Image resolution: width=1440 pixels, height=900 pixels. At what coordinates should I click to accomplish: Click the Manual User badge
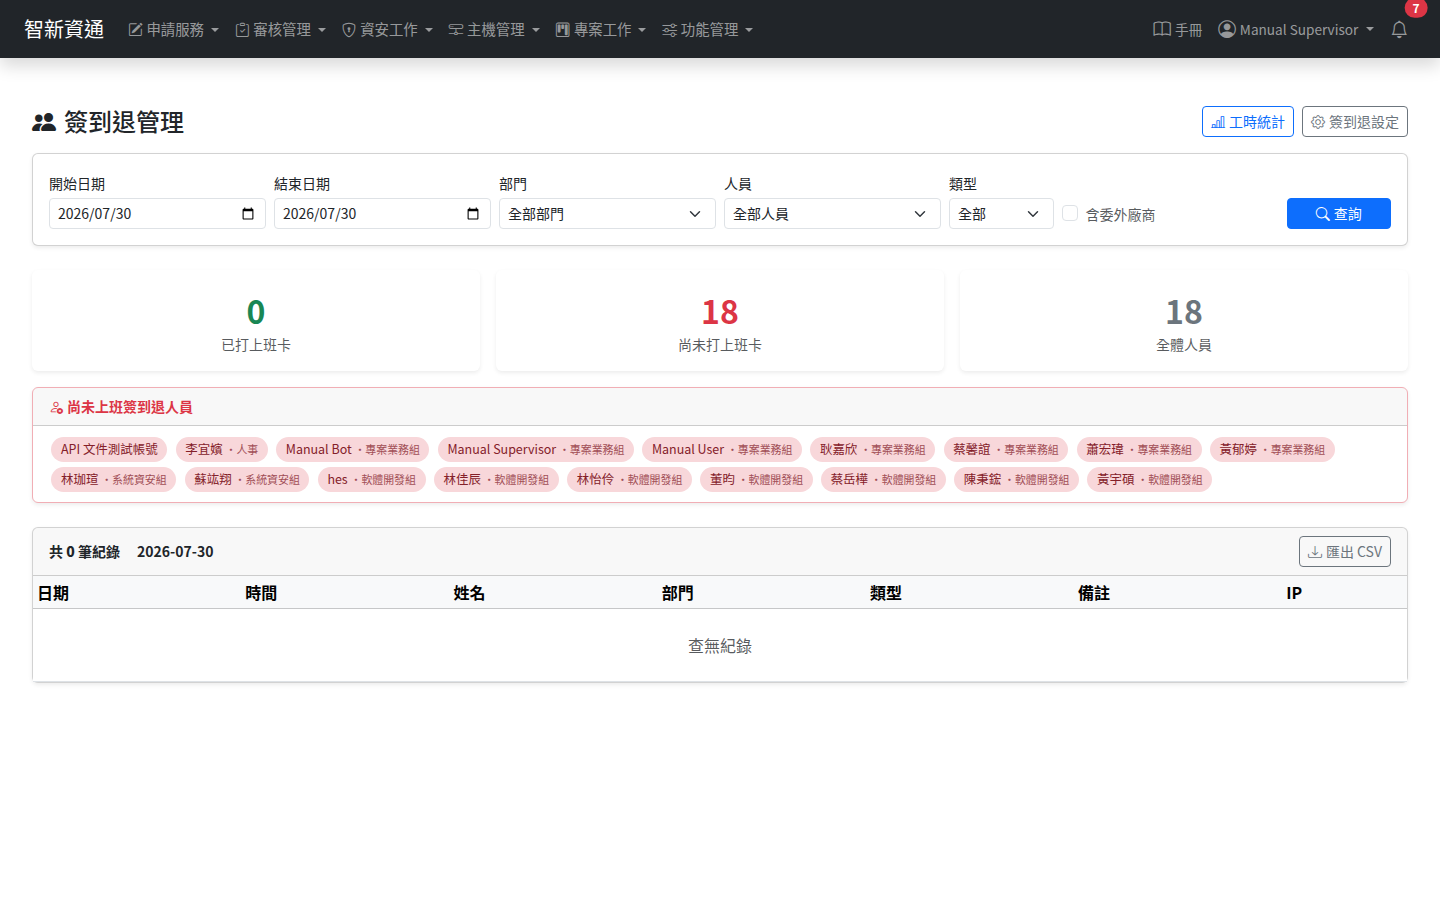point(722,450)
